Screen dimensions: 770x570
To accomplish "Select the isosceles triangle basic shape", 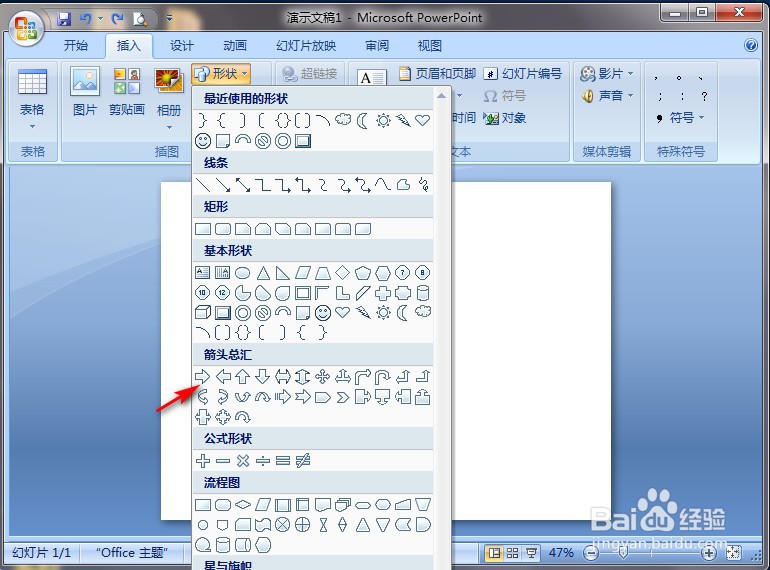I will pos(263,273).
